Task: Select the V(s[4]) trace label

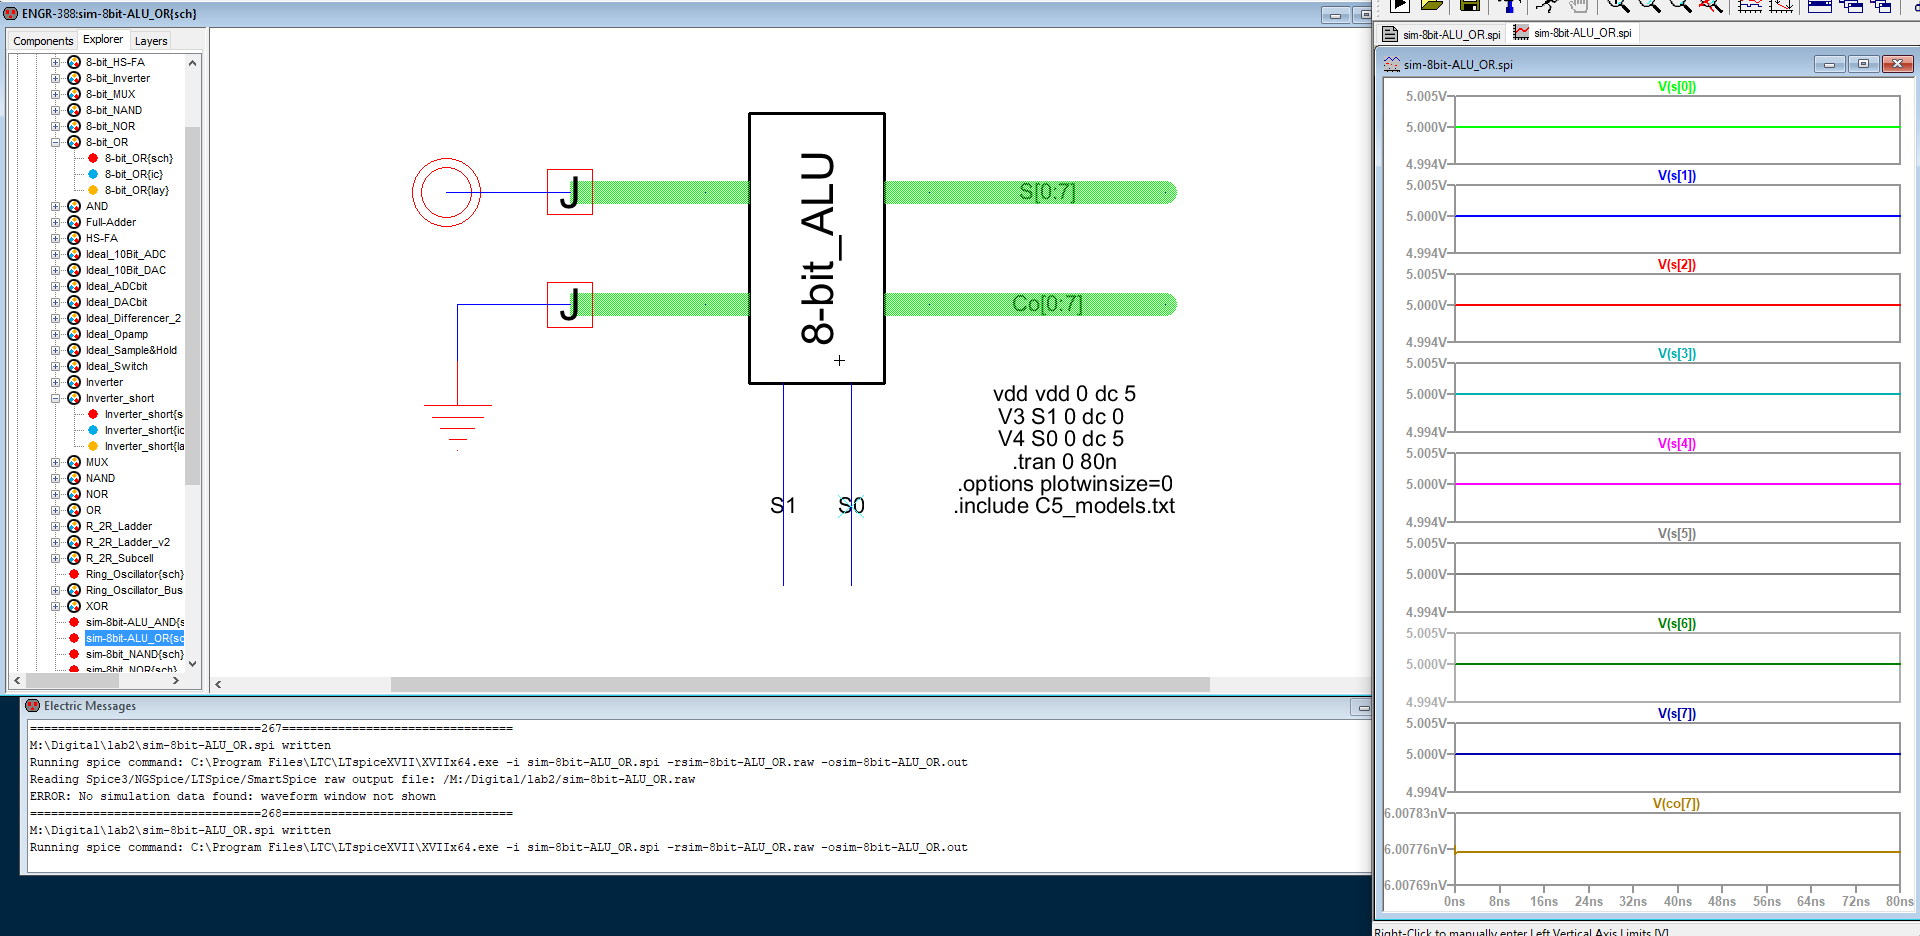Action: [1677, 444]
